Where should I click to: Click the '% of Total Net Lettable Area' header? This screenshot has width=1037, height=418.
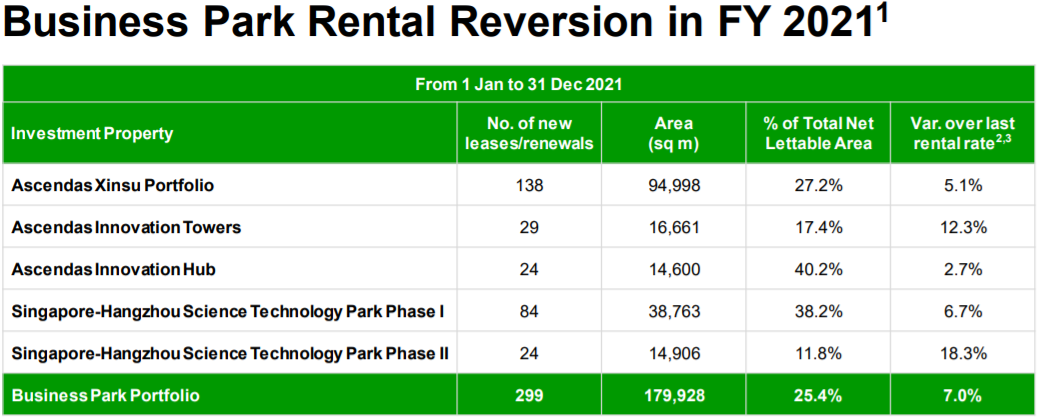tap(818, 134)
